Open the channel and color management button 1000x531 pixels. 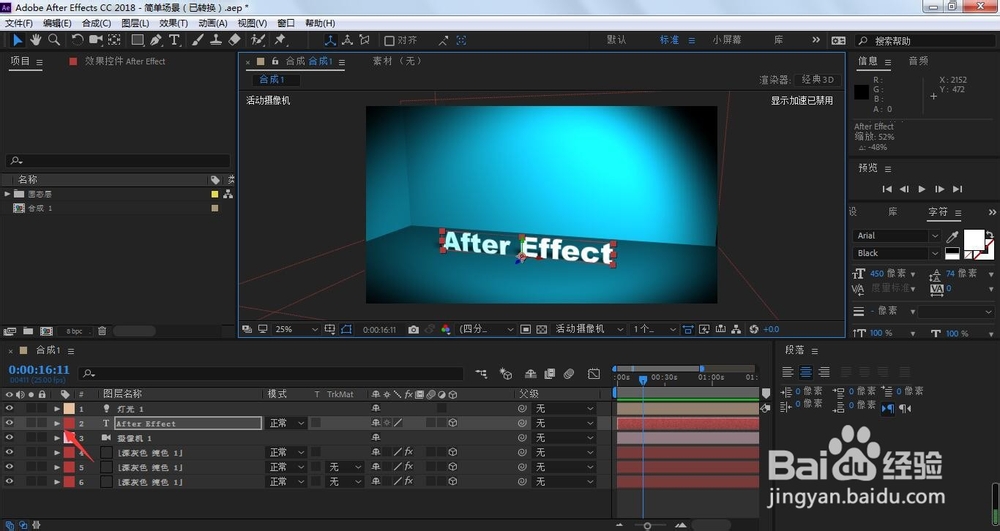(446, 330)
